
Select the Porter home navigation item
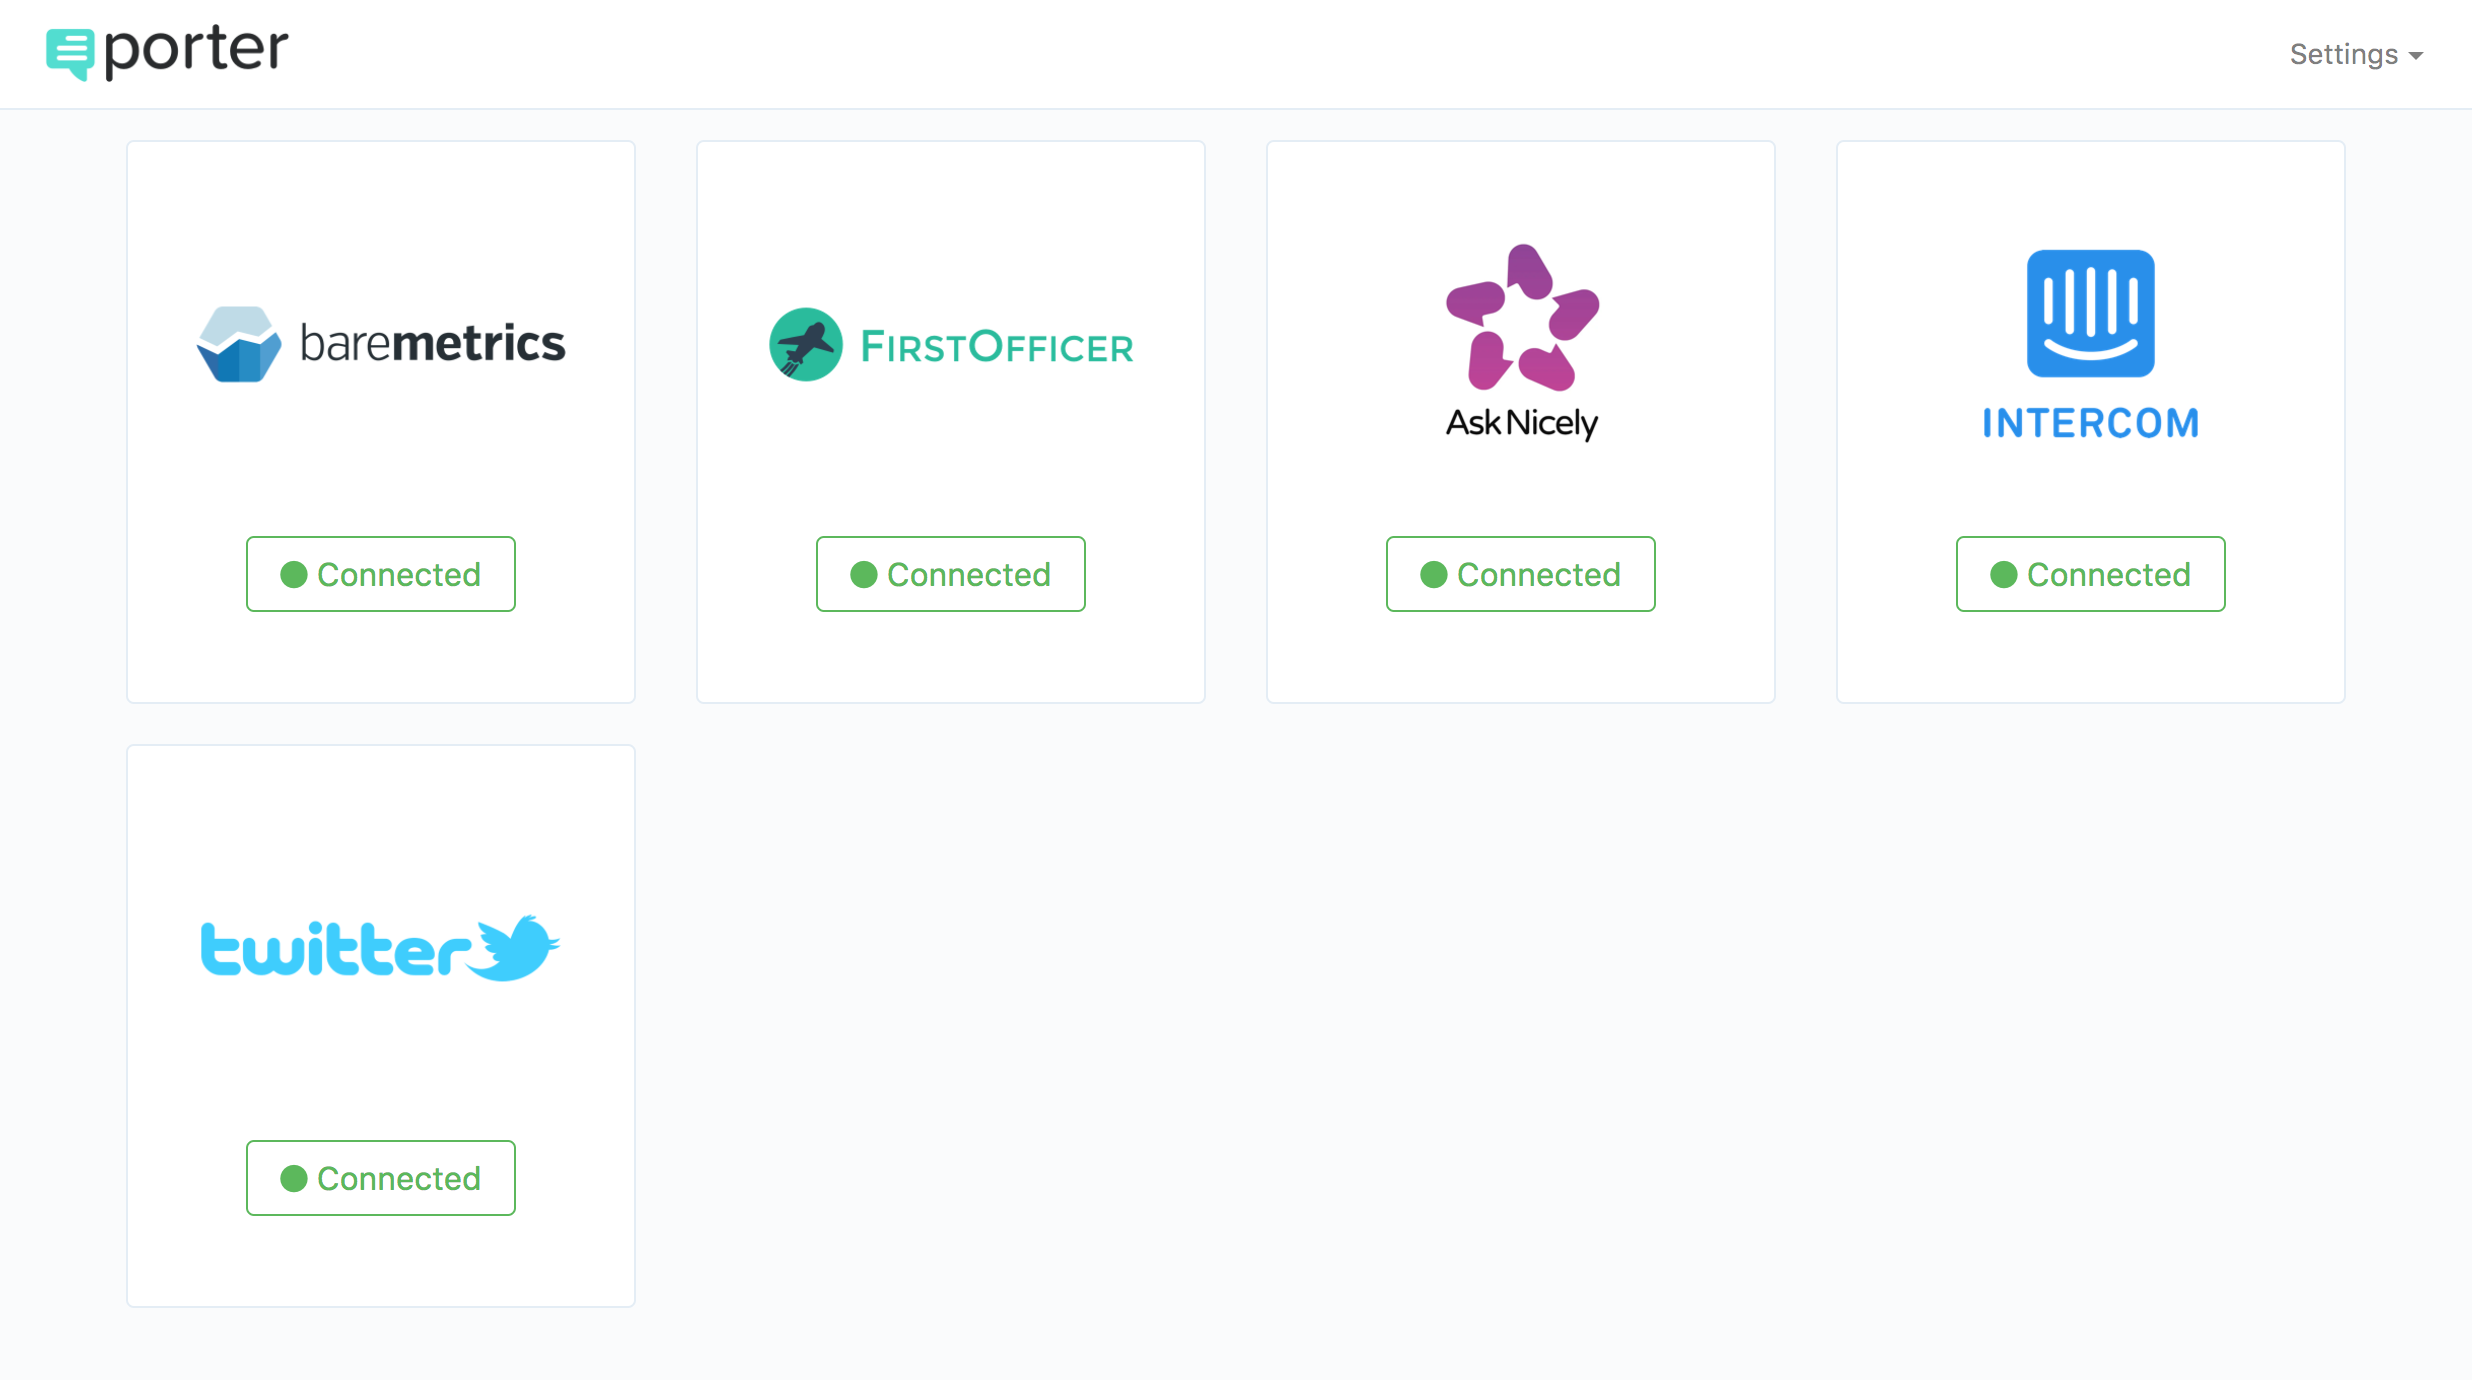[166, 49]
